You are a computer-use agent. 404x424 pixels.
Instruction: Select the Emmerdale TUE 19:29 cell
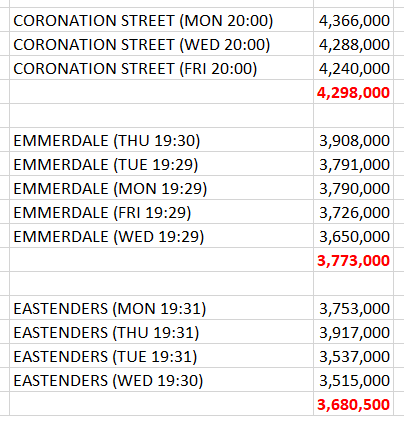[161, 164]
